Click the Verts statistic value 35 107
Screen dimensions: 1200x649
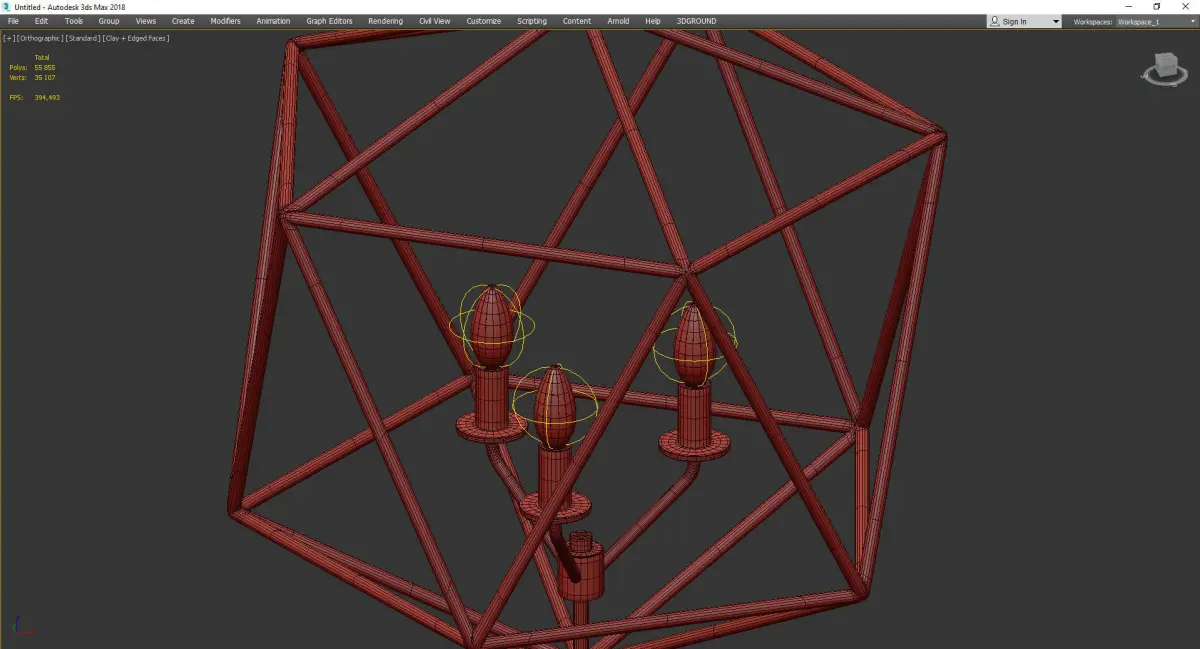pos(45,77)
